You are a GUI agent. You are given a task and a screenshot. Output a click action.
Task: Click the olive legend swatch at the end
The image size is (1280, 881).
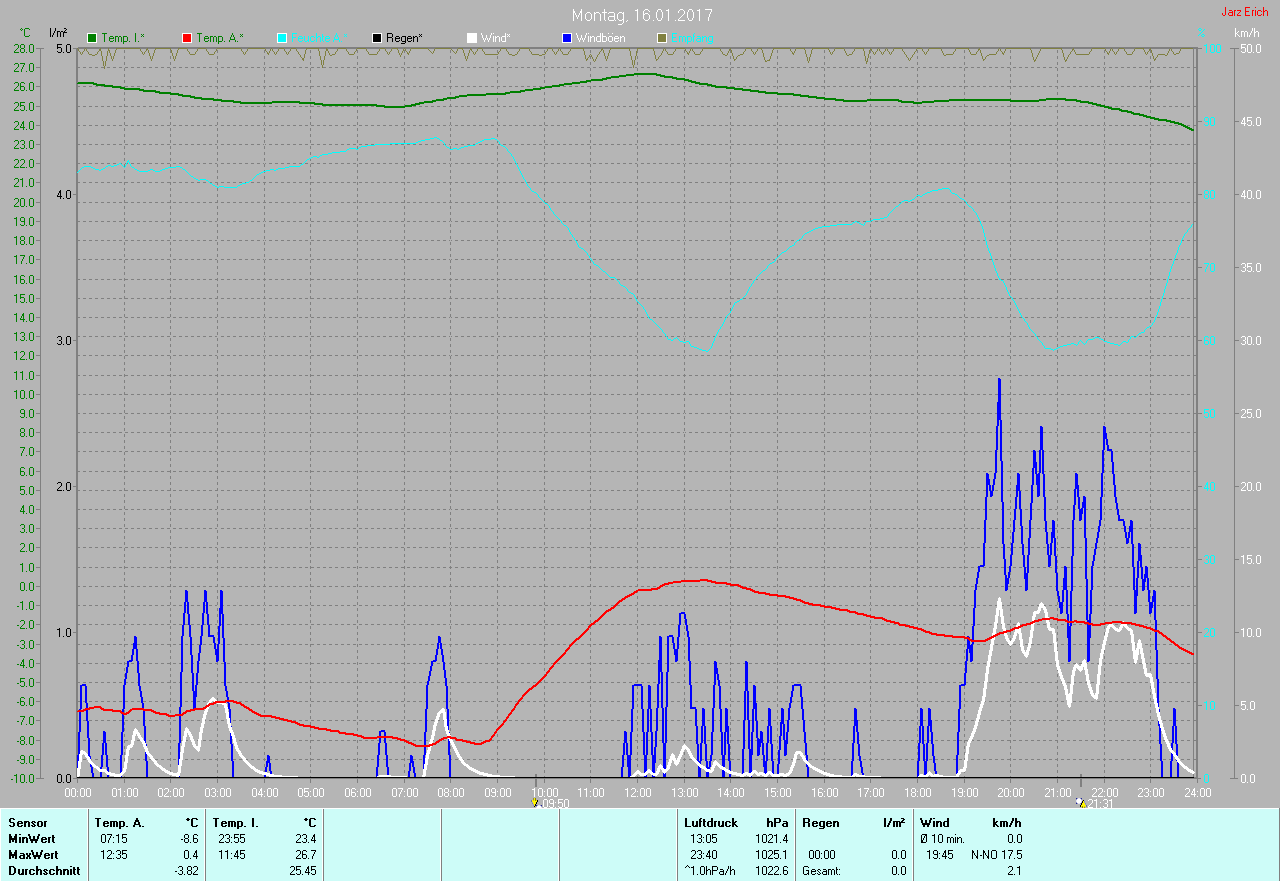click(x=661, y=38)
